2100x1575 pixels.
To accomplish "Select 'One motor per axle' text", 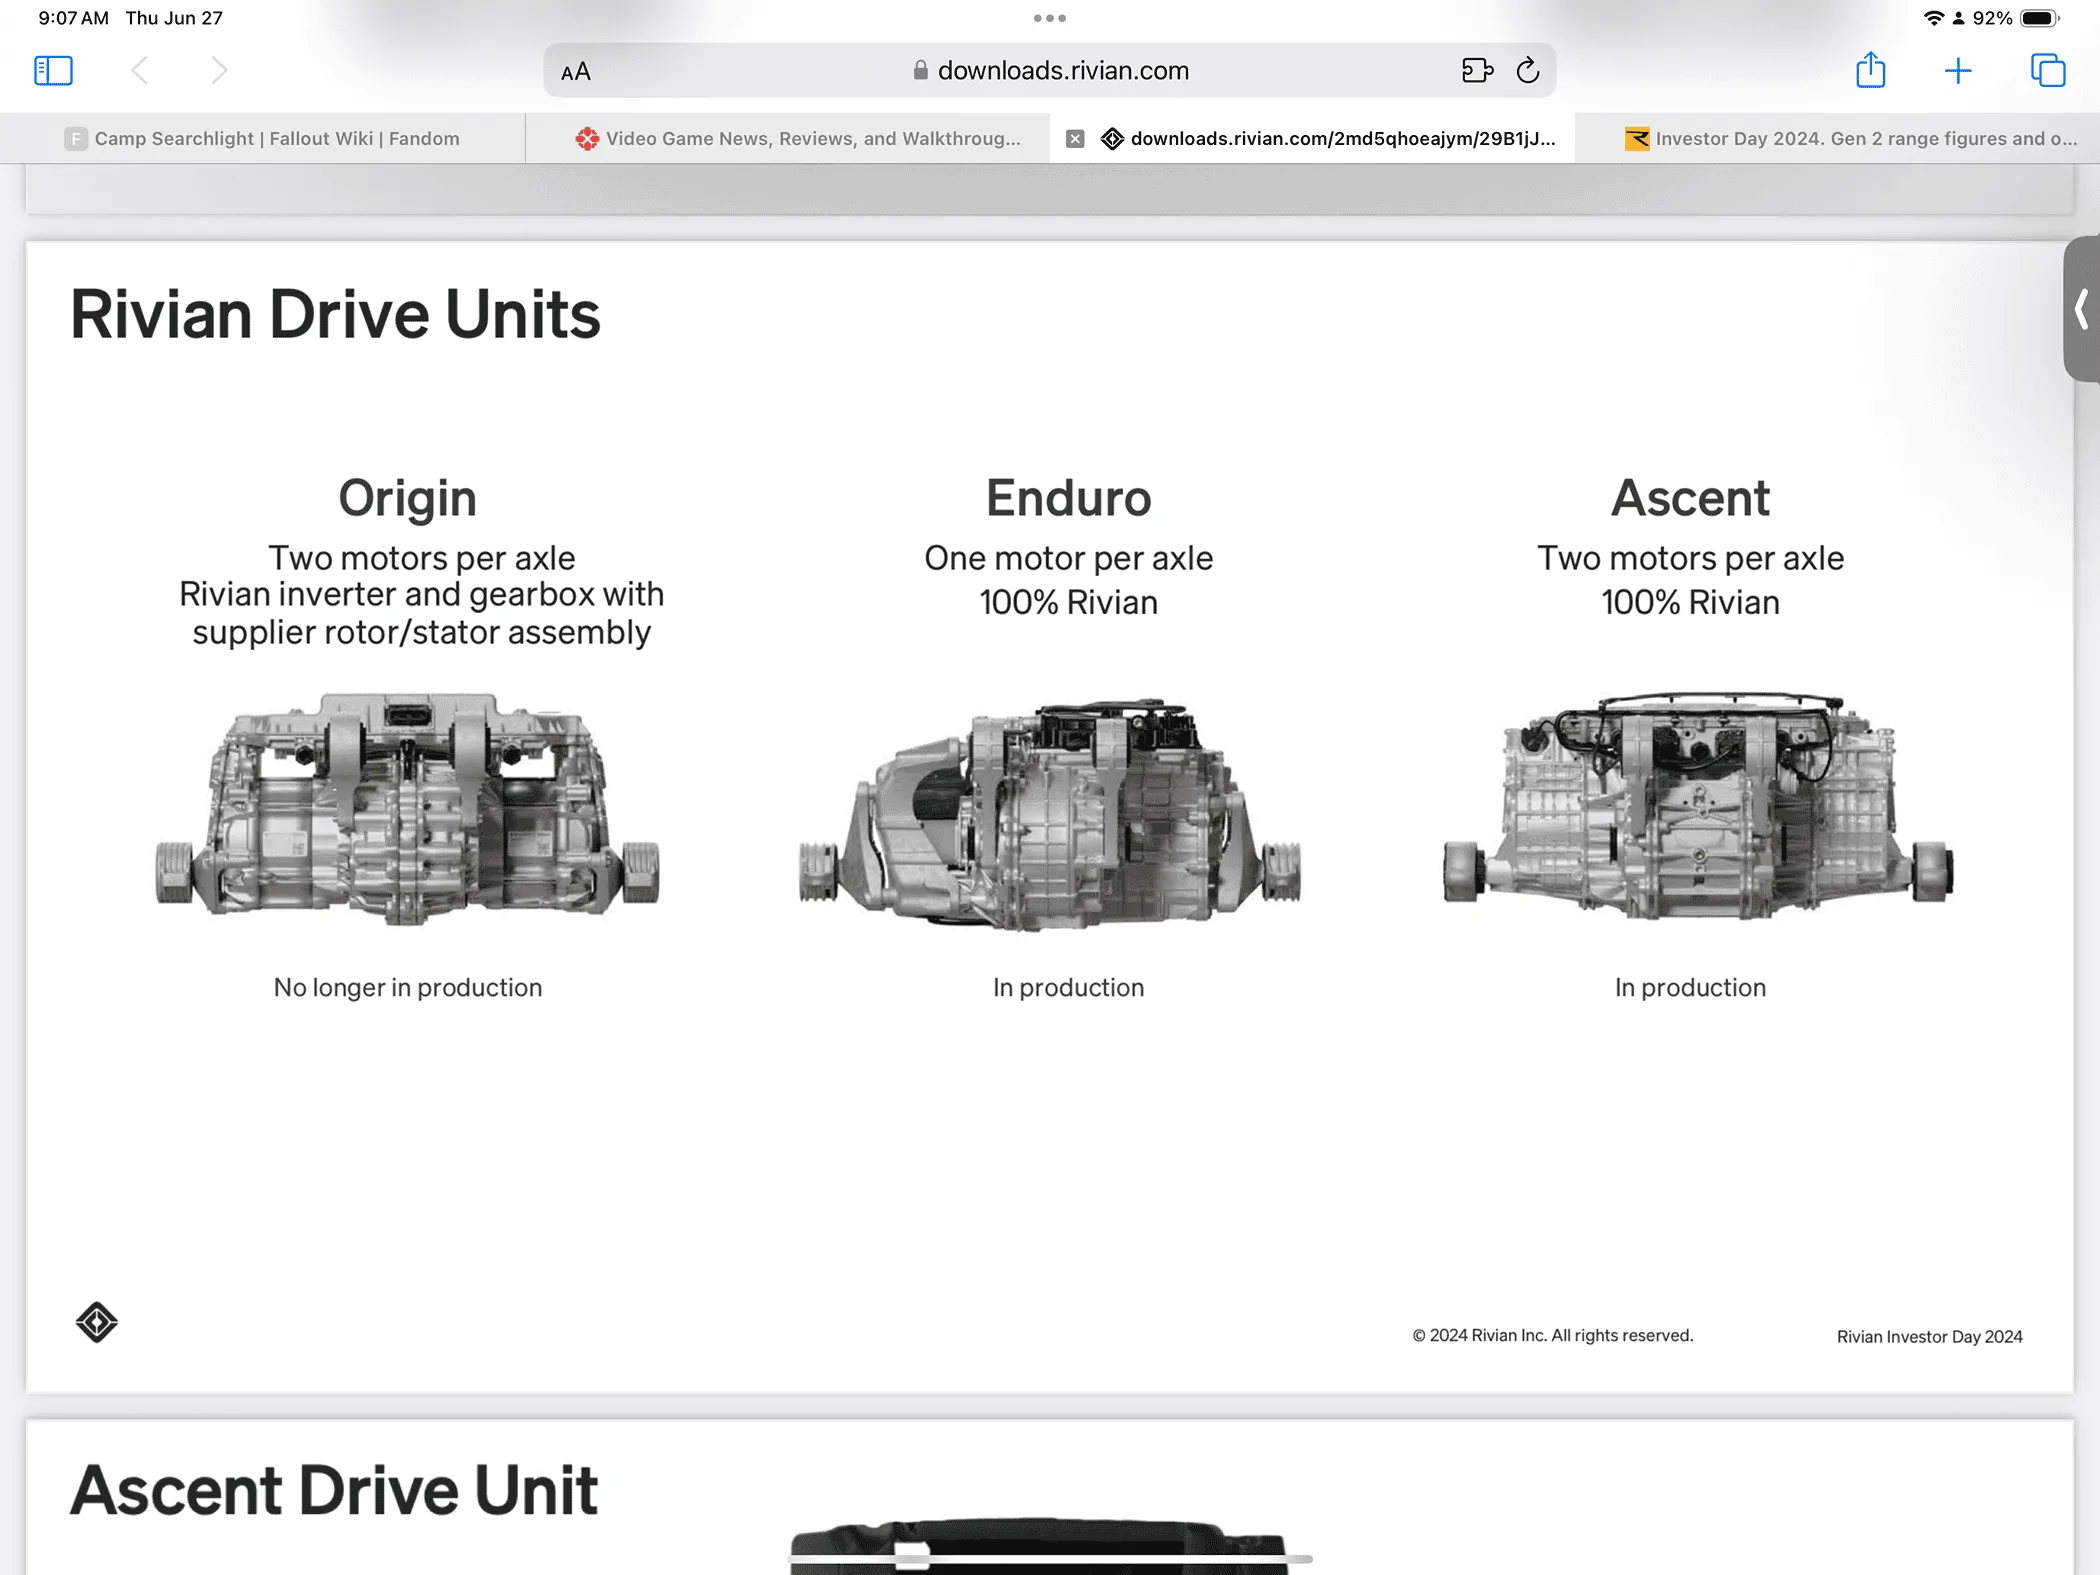I will click(1068, 558).
